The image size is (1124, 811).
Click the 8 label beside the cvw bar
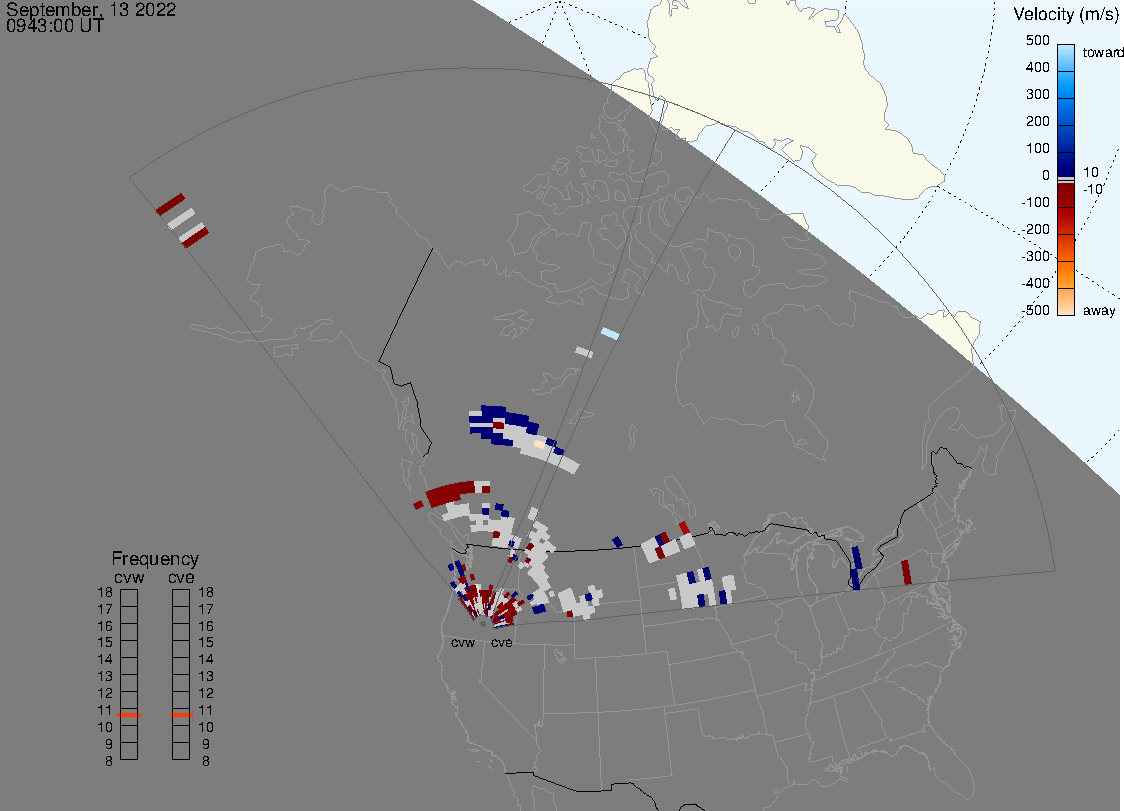(x=109, y=762)
